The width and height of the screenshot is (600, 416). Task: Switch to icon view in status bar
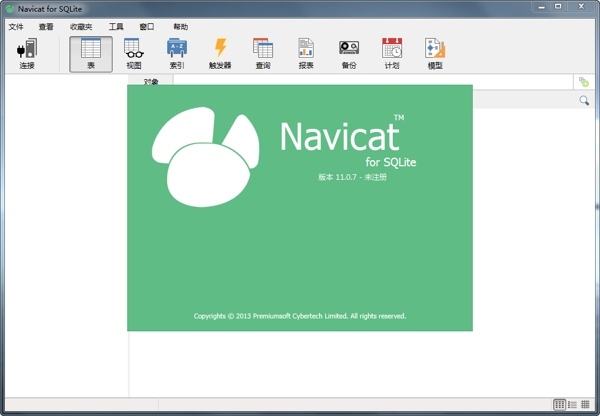[x=559, y=404]
